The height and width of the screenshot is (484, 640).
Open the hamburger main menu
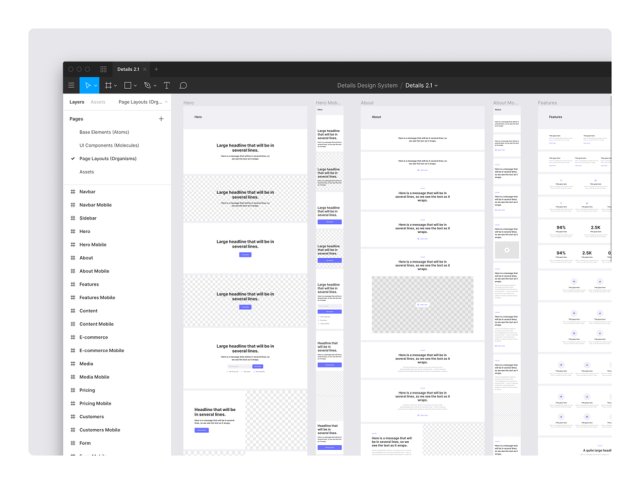pyautogui.click(x=71, y=85)
